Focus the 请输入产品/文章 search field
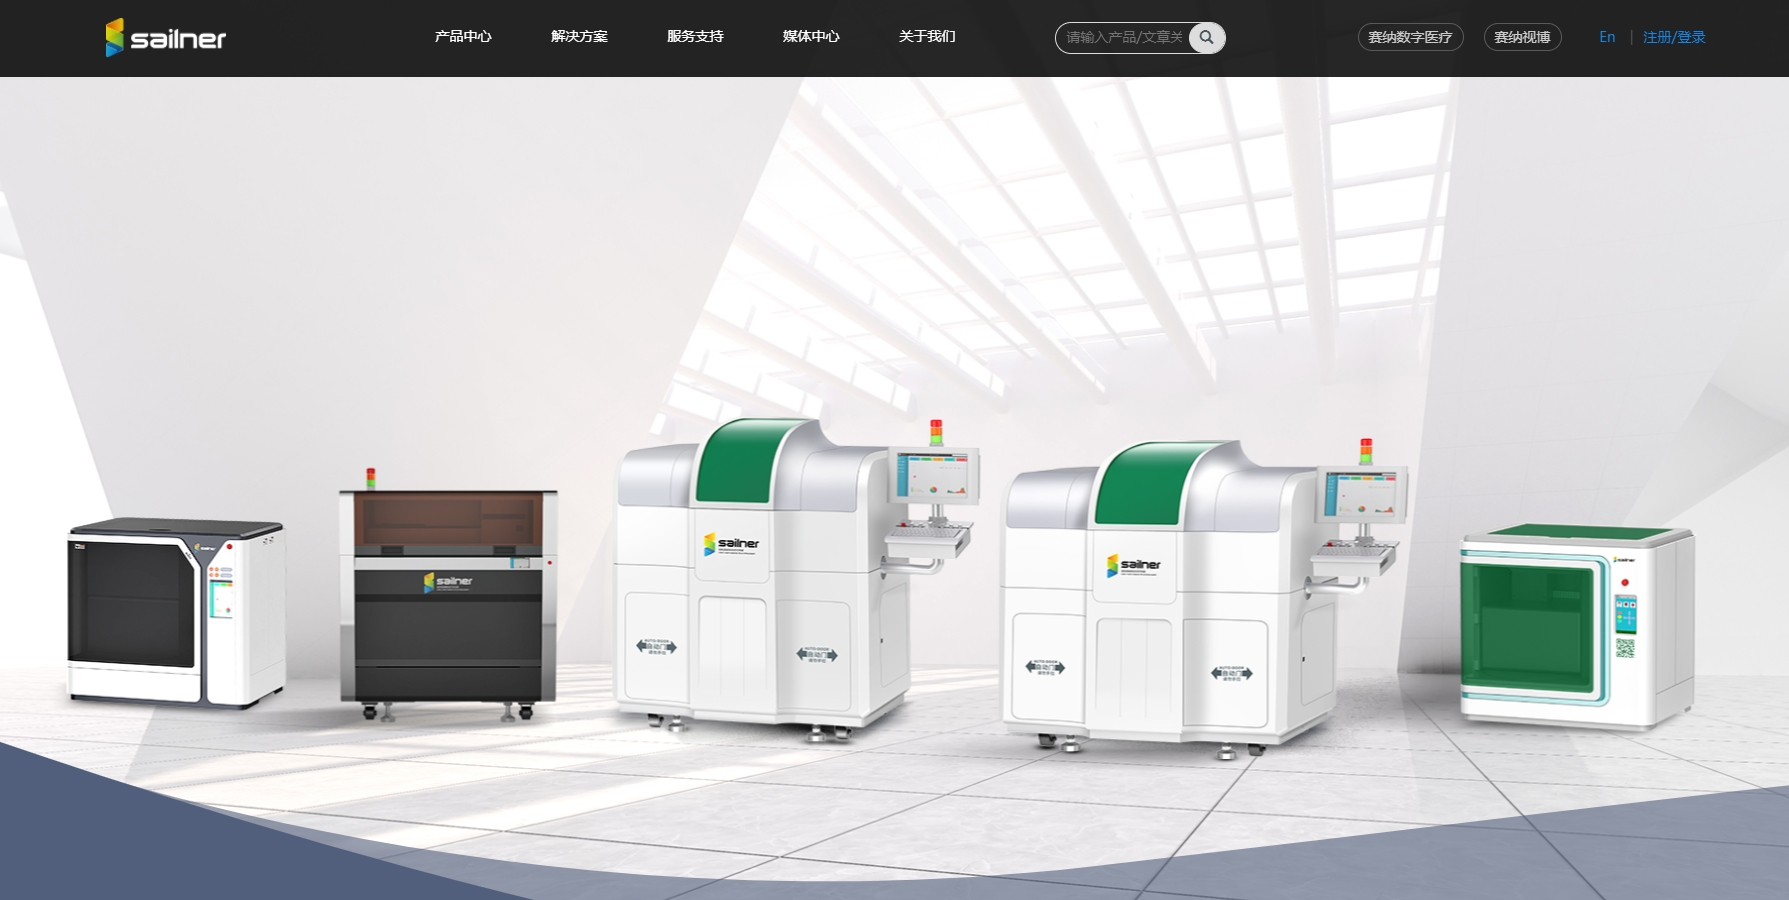Image resolution: width=1789 pixels, height=900 pixels. coord(1123,38)
